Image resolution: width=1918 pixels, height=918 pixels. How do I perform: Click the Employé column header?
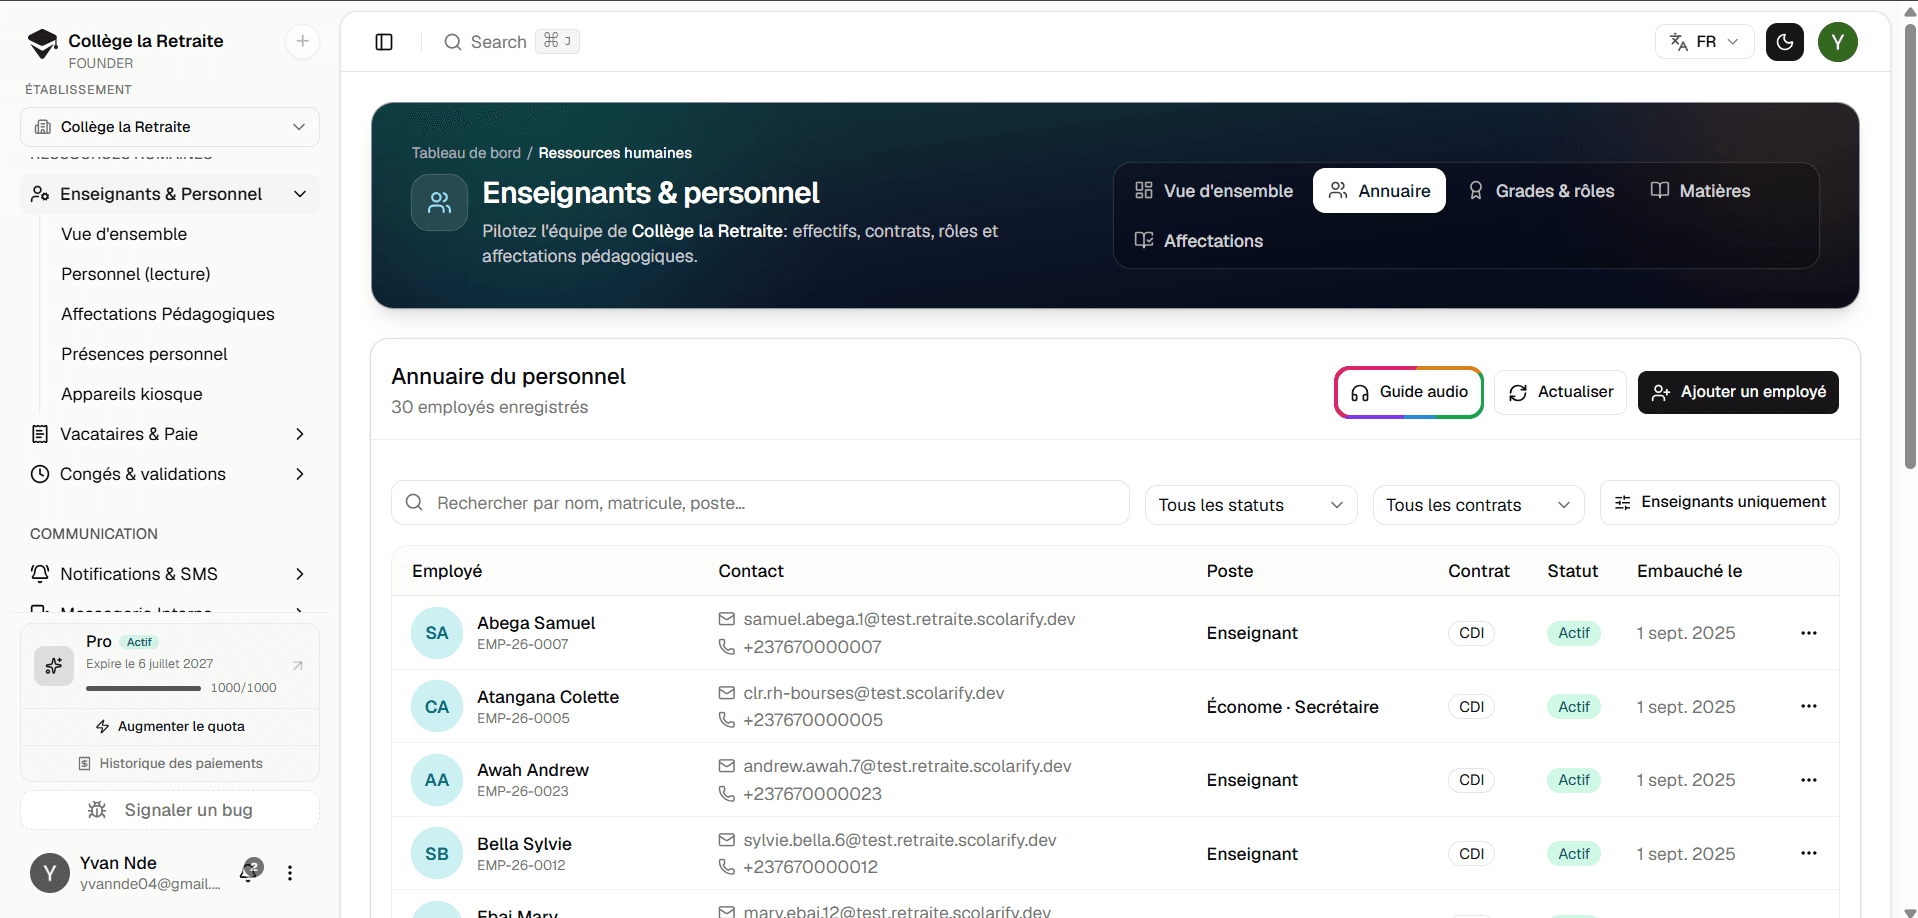447,571
